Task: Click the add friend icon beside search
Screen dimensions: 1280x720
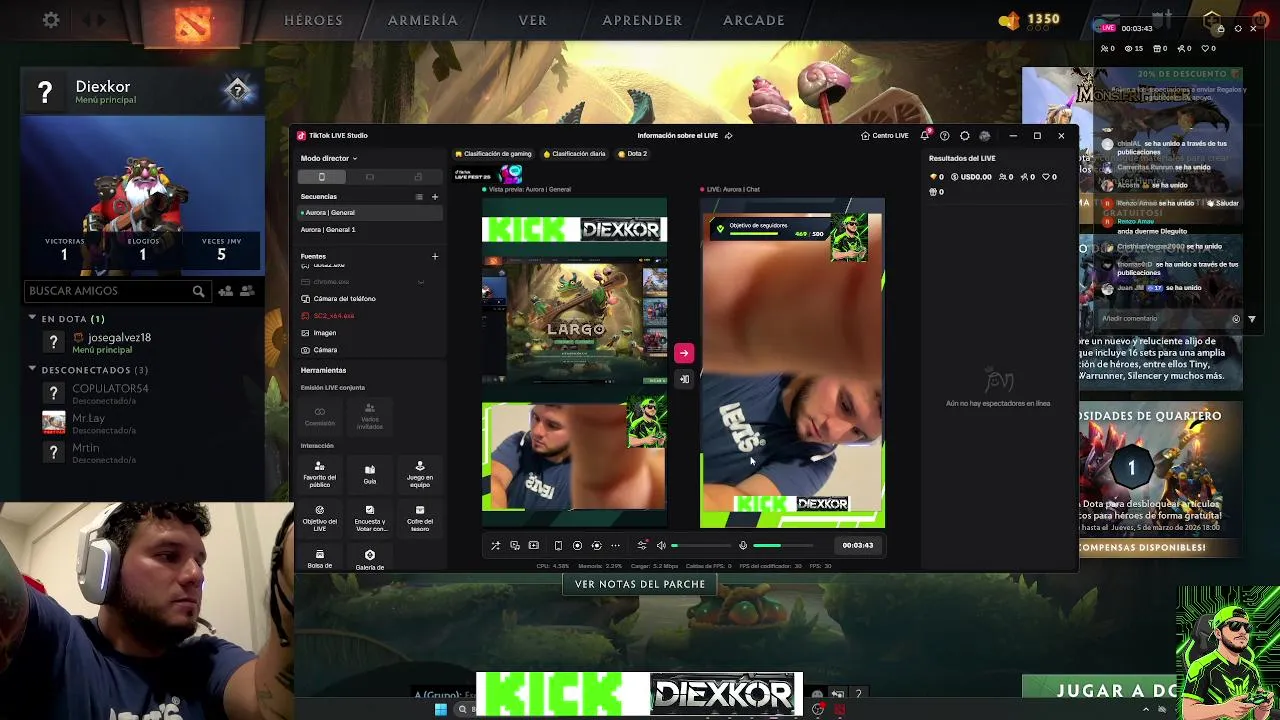Action: (225, 291)
